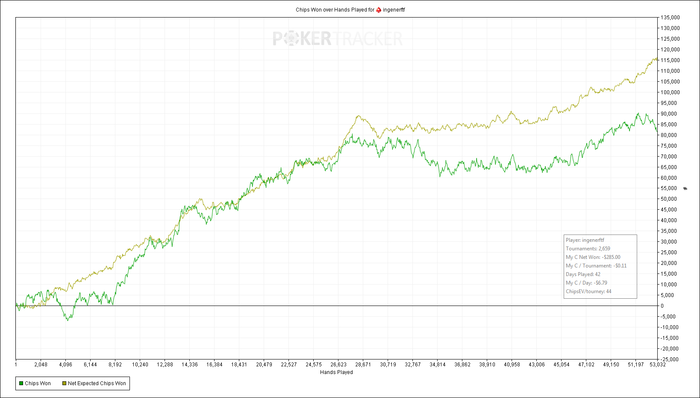Click the 'My C Net Won: -$285.00' line
The height and width of the screenshot is (398, 700).
pos(593,257)
